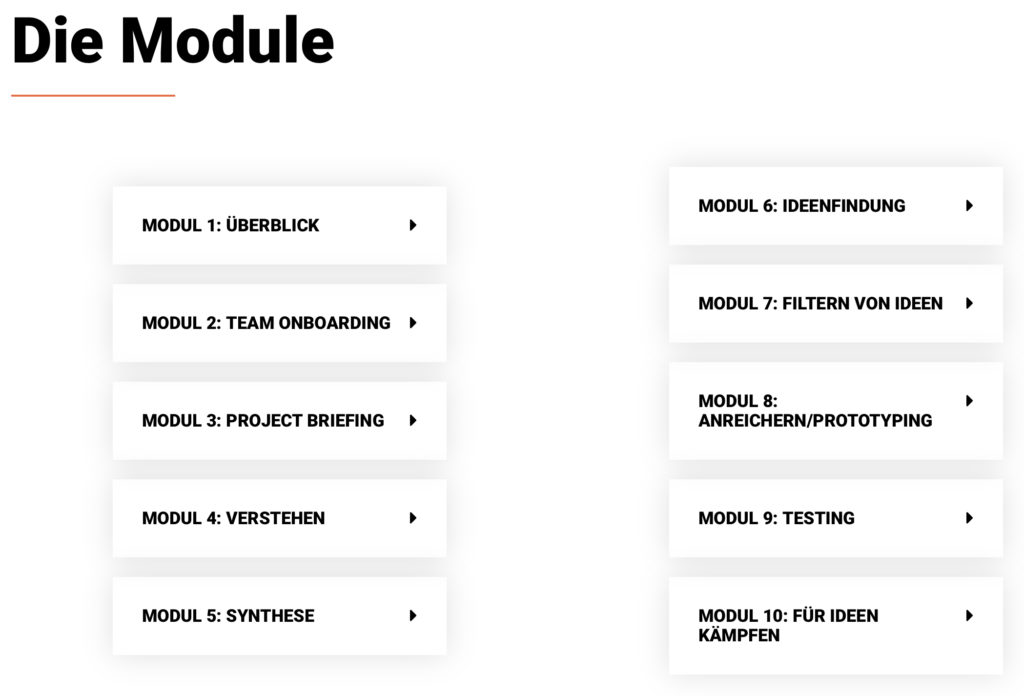Viewport: 1024px width, 696px height.
Task: Expand the Modul 1: Überblick arrow
Action: pos(413,225)
